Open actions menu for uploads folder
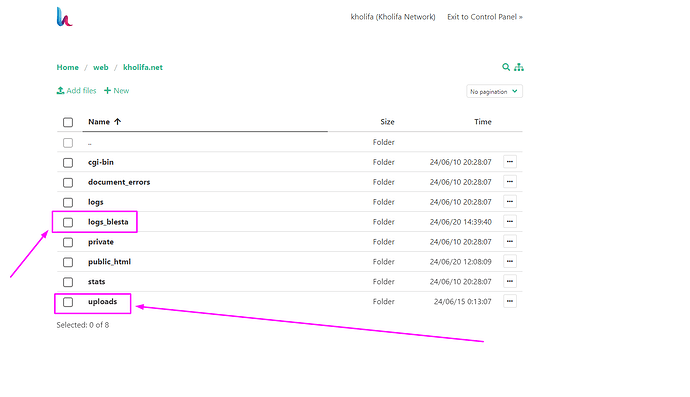 pos(510,301)
